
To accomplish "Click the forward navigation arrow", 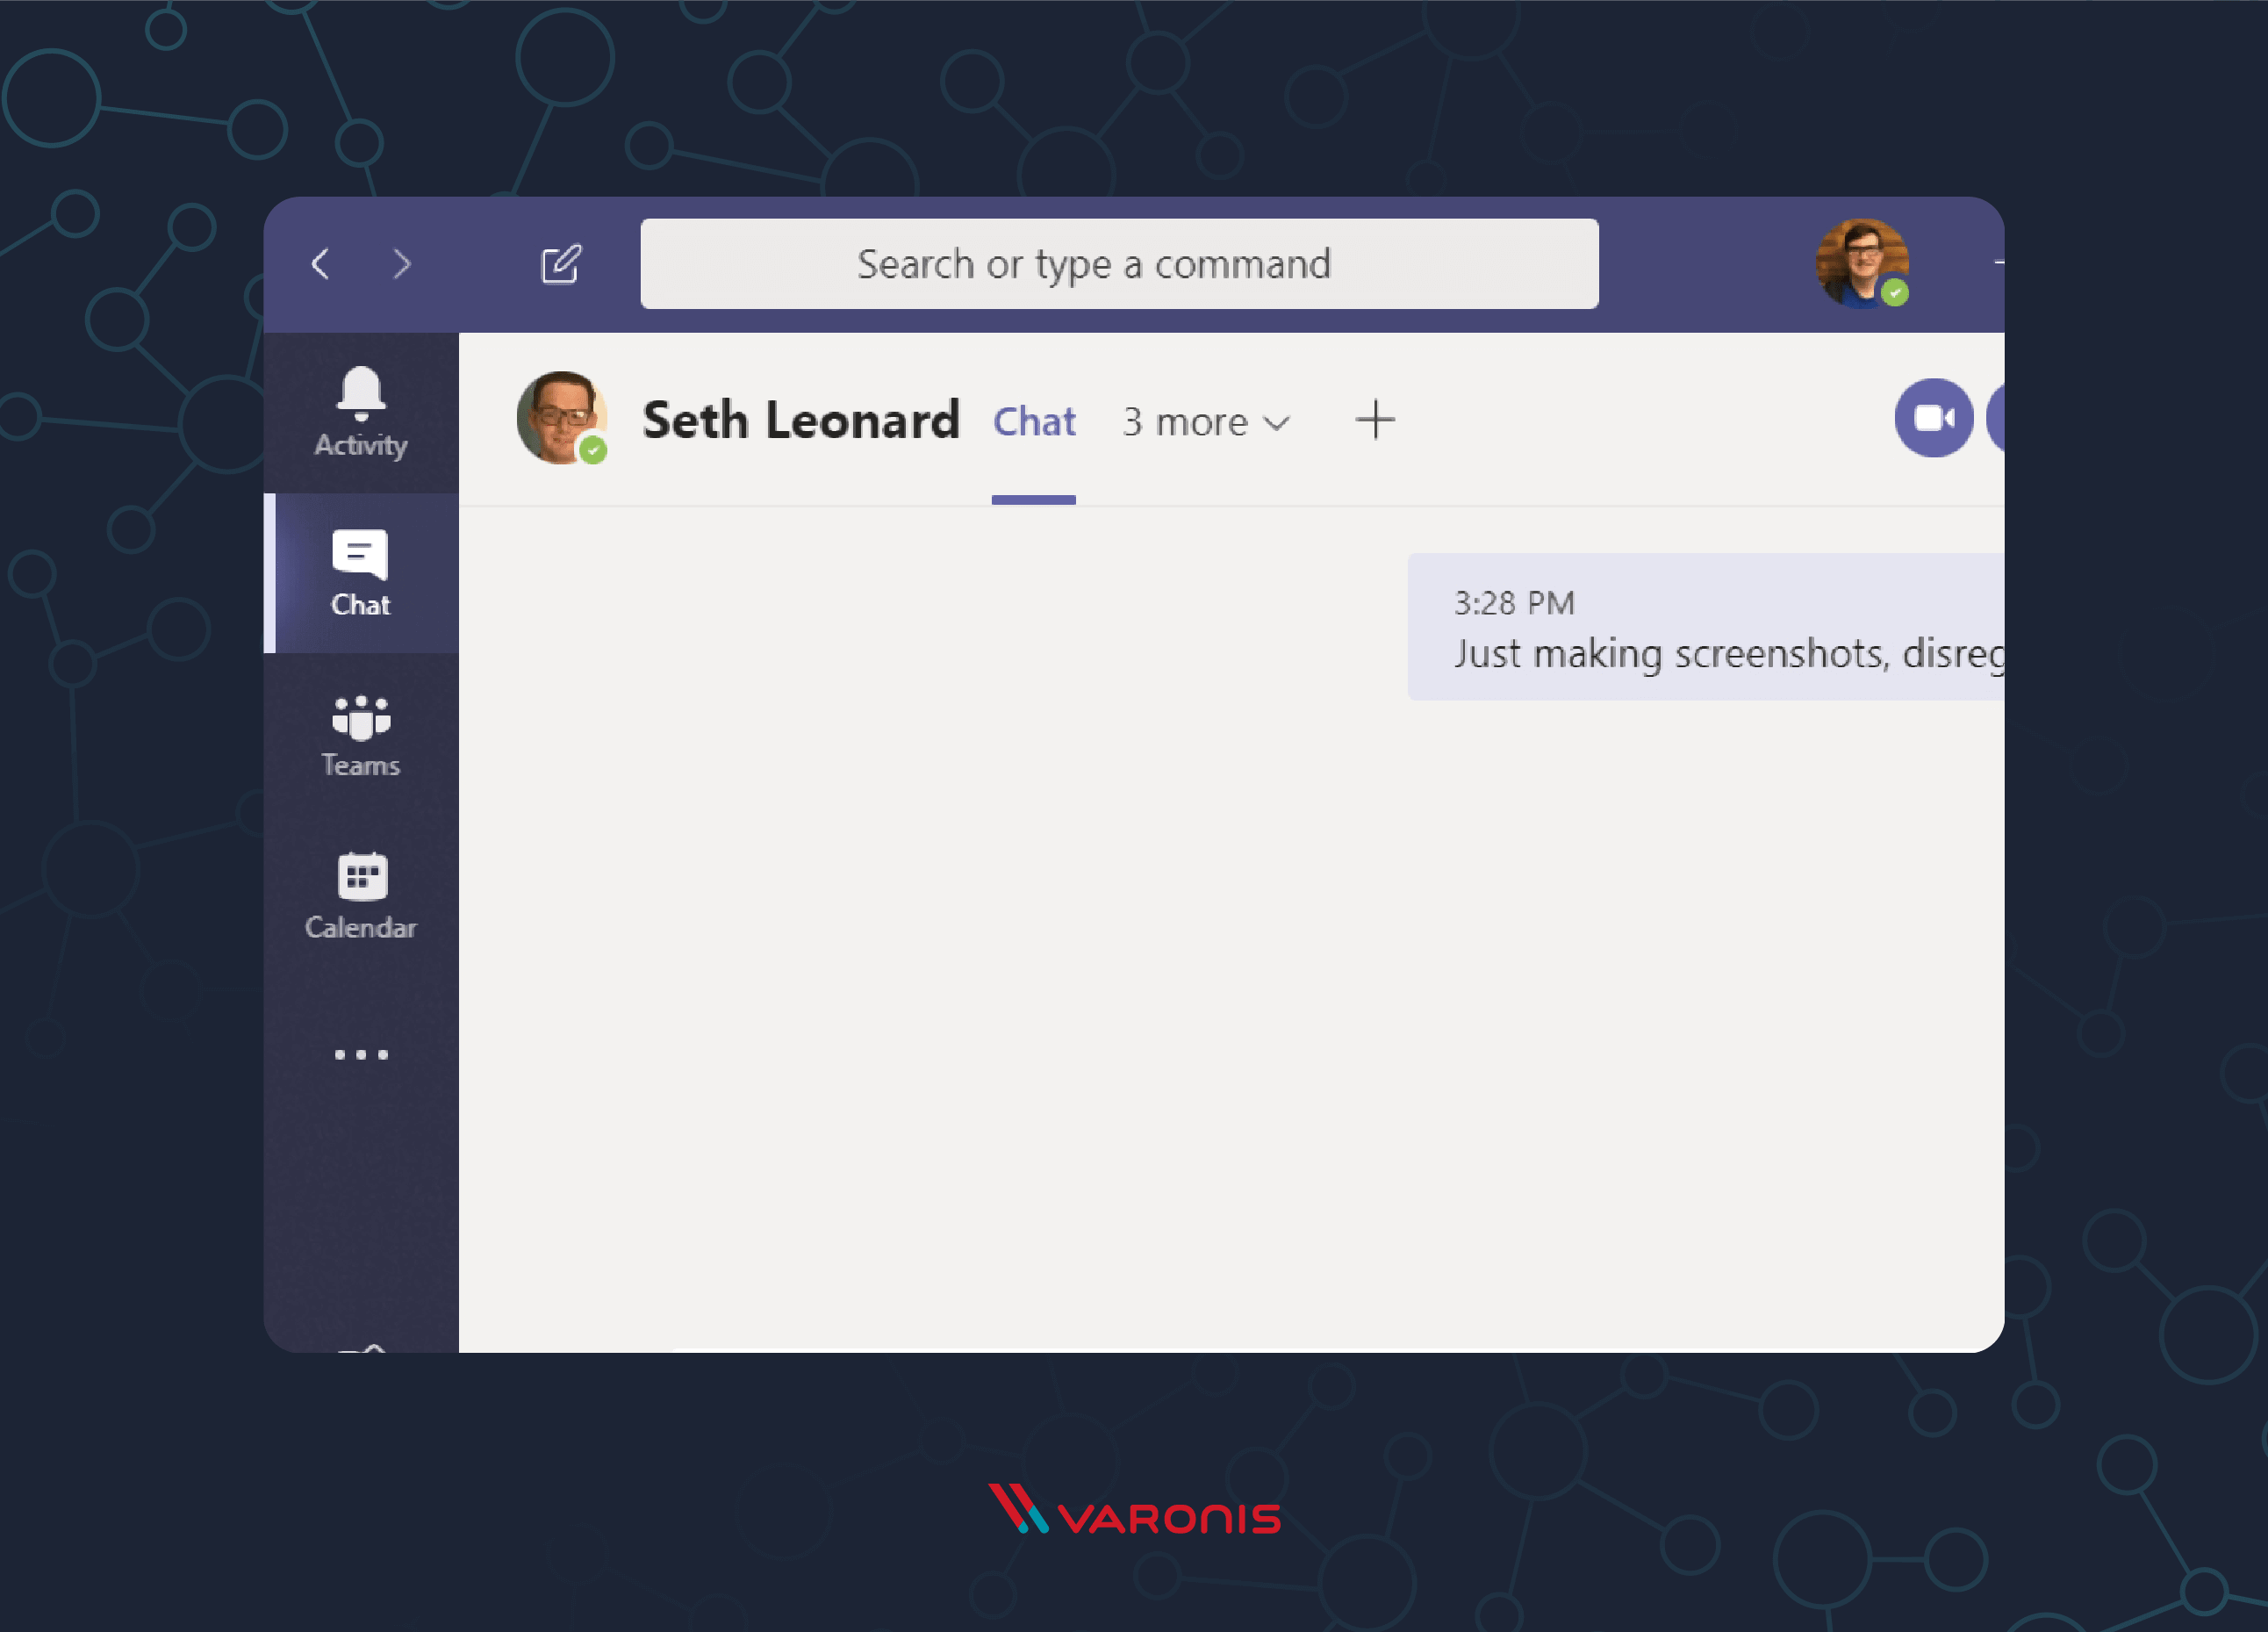I will point(398,262).
